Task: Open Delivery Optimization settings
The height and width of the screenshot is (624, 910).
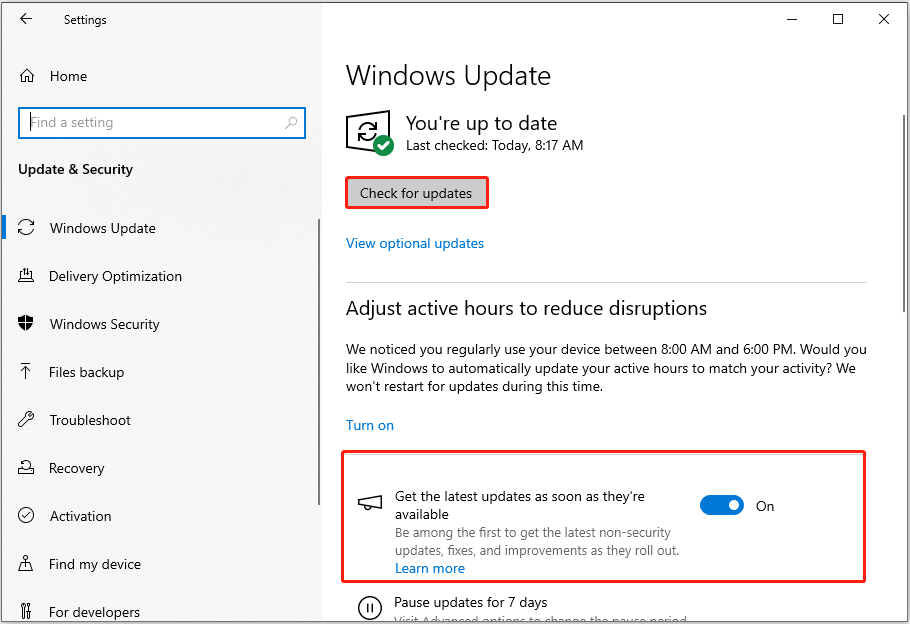Action: click(x=115, y=276)
